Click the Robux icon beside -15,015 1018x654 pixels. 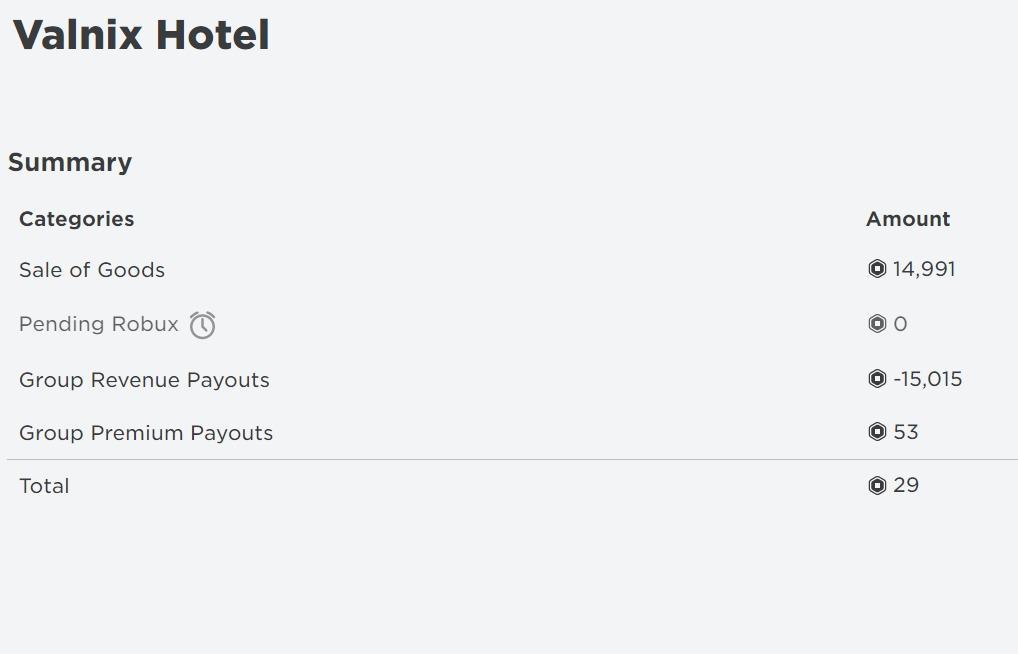point(876,379)
